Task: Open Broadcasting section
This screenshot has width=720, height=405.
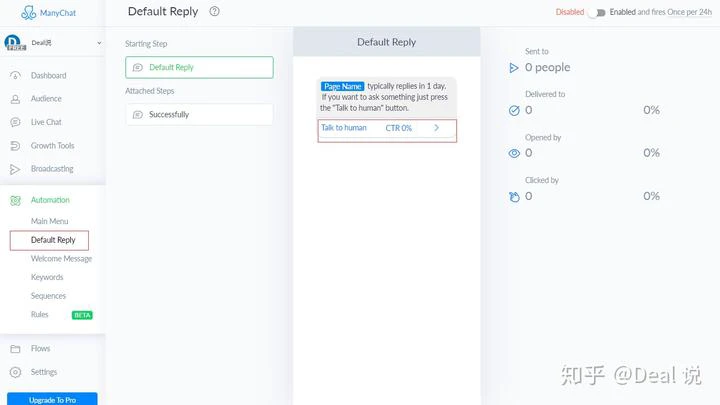Action: click(x=52, y=169)
